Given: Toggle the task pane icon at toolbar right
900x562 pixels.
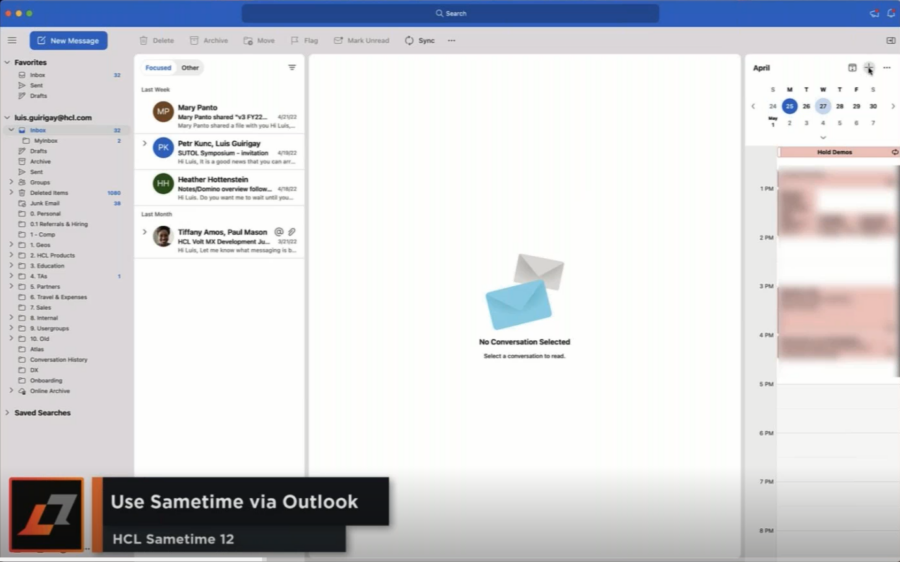Looking at the screenshot, I should [x=891, y=41].
